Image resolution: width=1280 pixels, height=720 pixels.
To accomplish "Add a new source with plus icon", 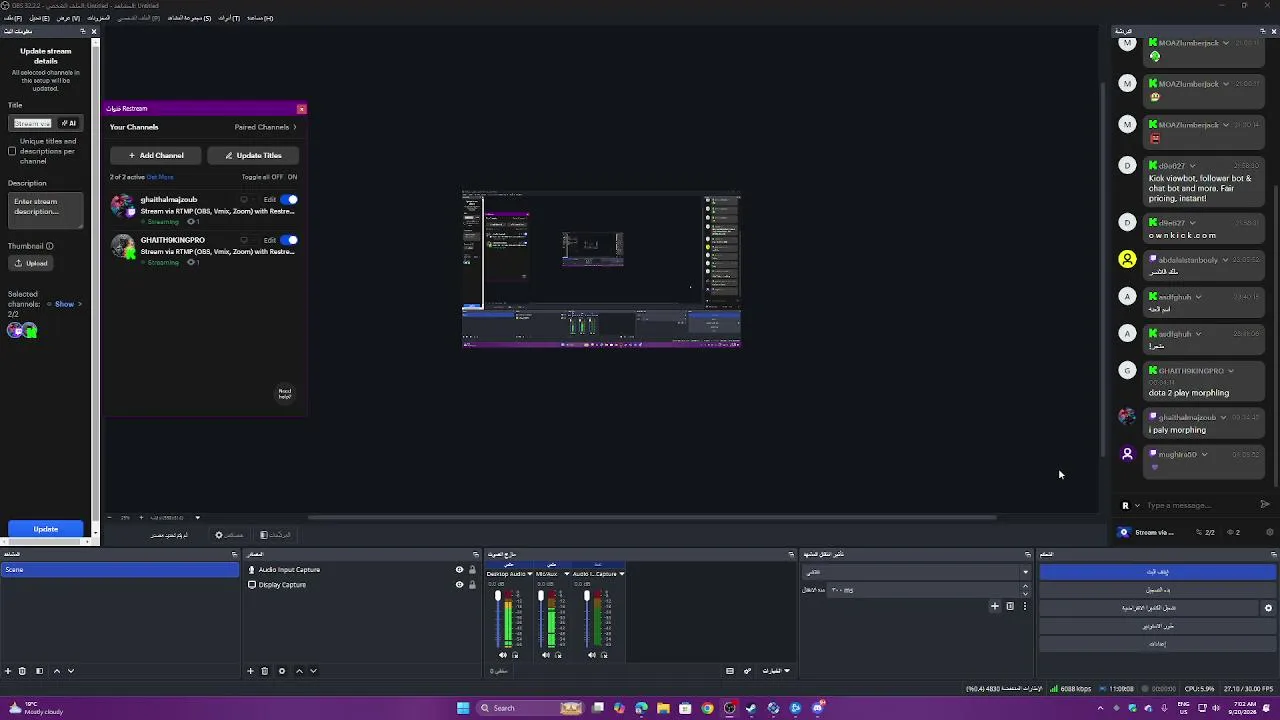I will [250, 671].
